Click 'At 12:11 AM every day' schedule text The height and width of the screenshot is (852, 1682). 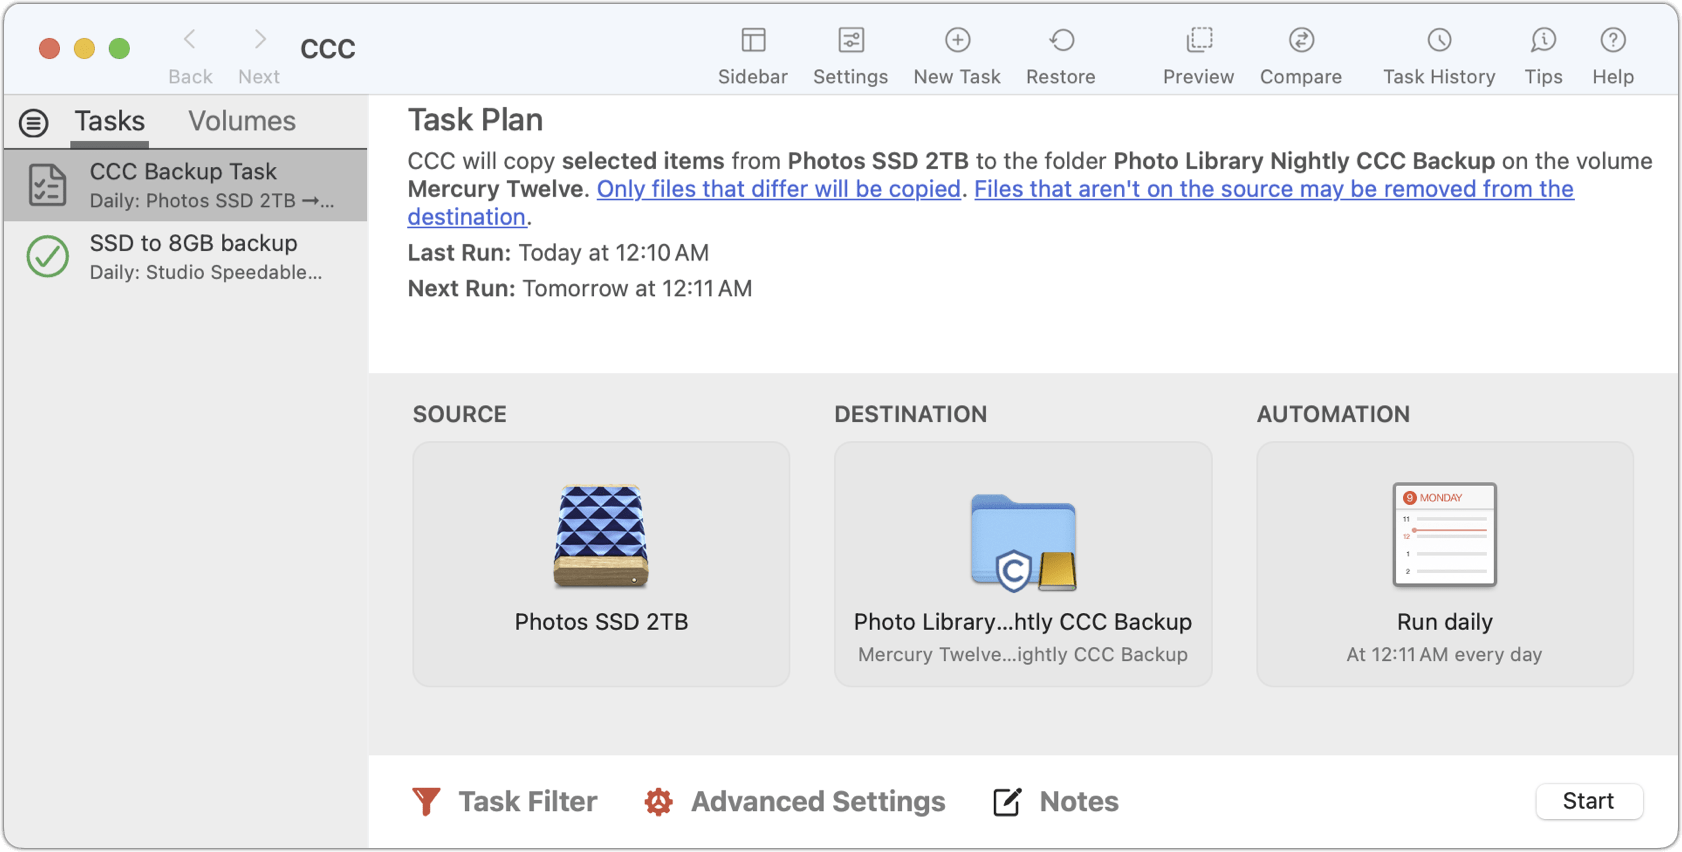click(x=1445, y=655)
